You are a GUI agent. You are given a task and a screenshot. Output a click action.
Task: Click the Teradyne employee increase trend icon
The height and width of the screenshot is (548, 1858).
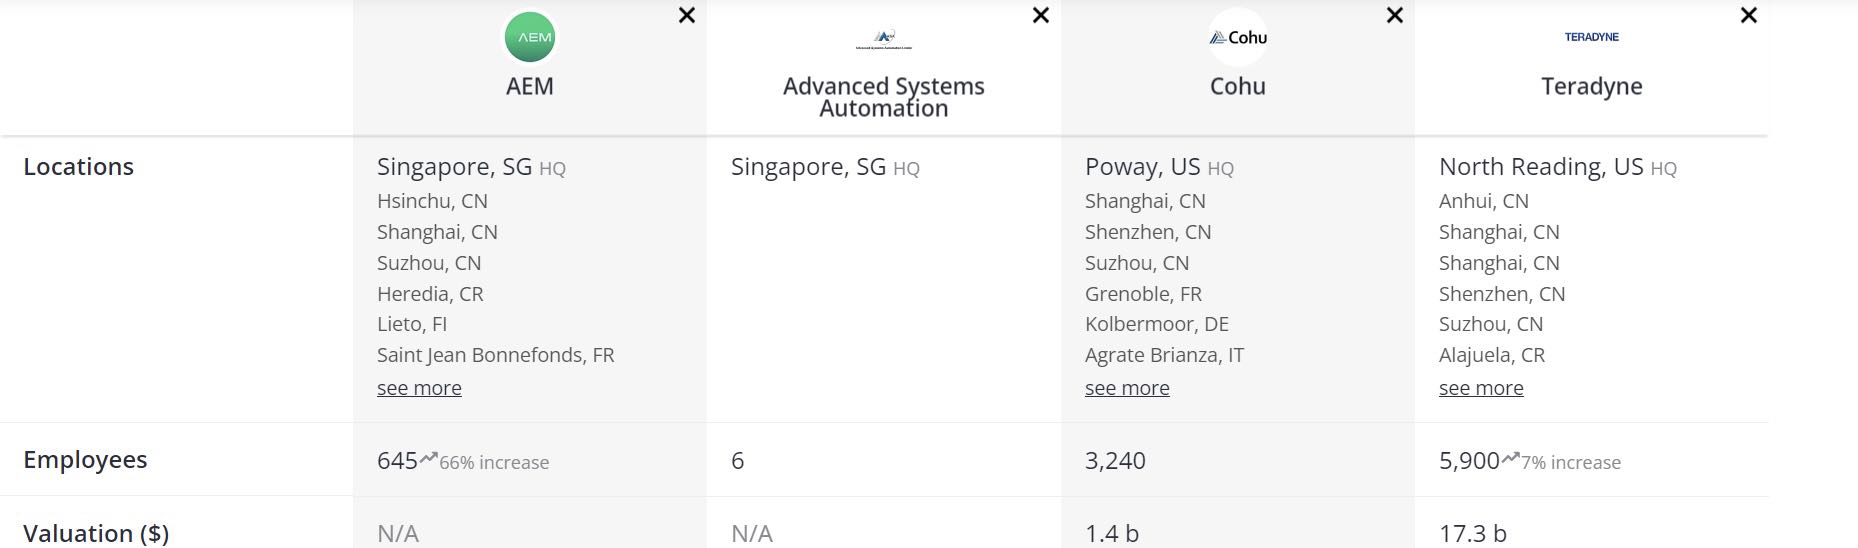pos(1510,458)
